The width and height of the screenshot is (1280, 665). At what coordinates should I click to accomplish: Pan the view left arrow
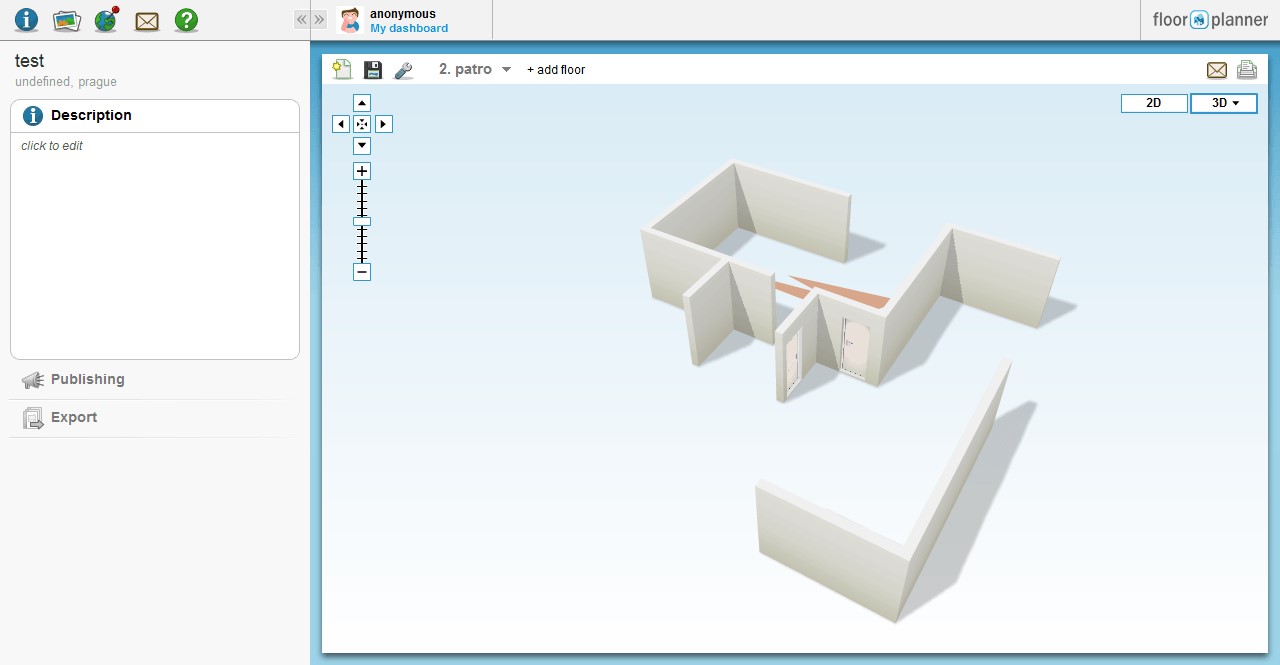click(341, 124)
